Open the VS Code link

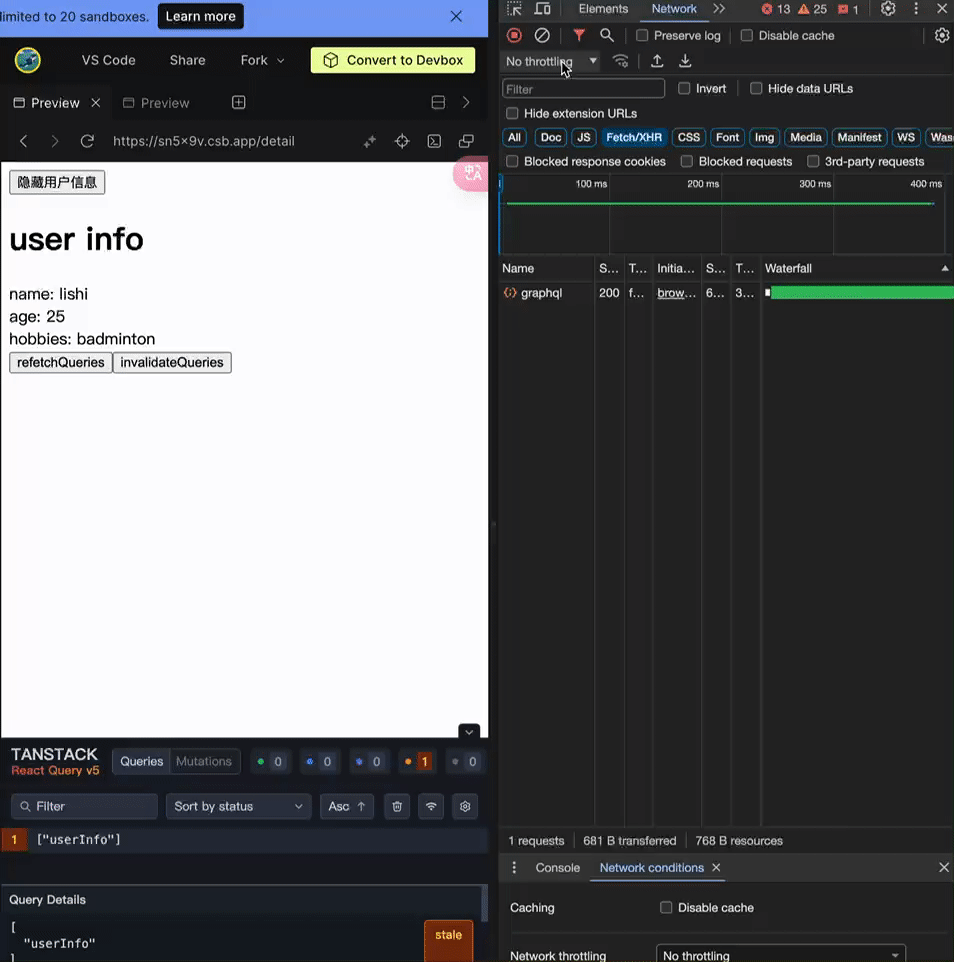click(109, 60)
